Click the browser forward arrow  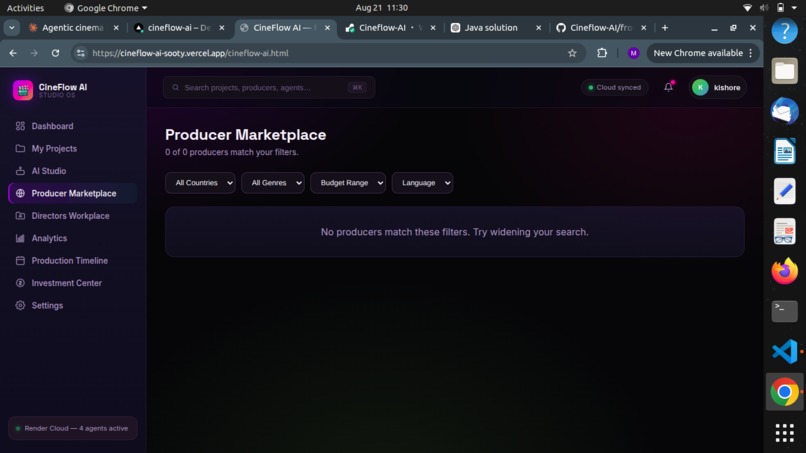coord(34,53)
